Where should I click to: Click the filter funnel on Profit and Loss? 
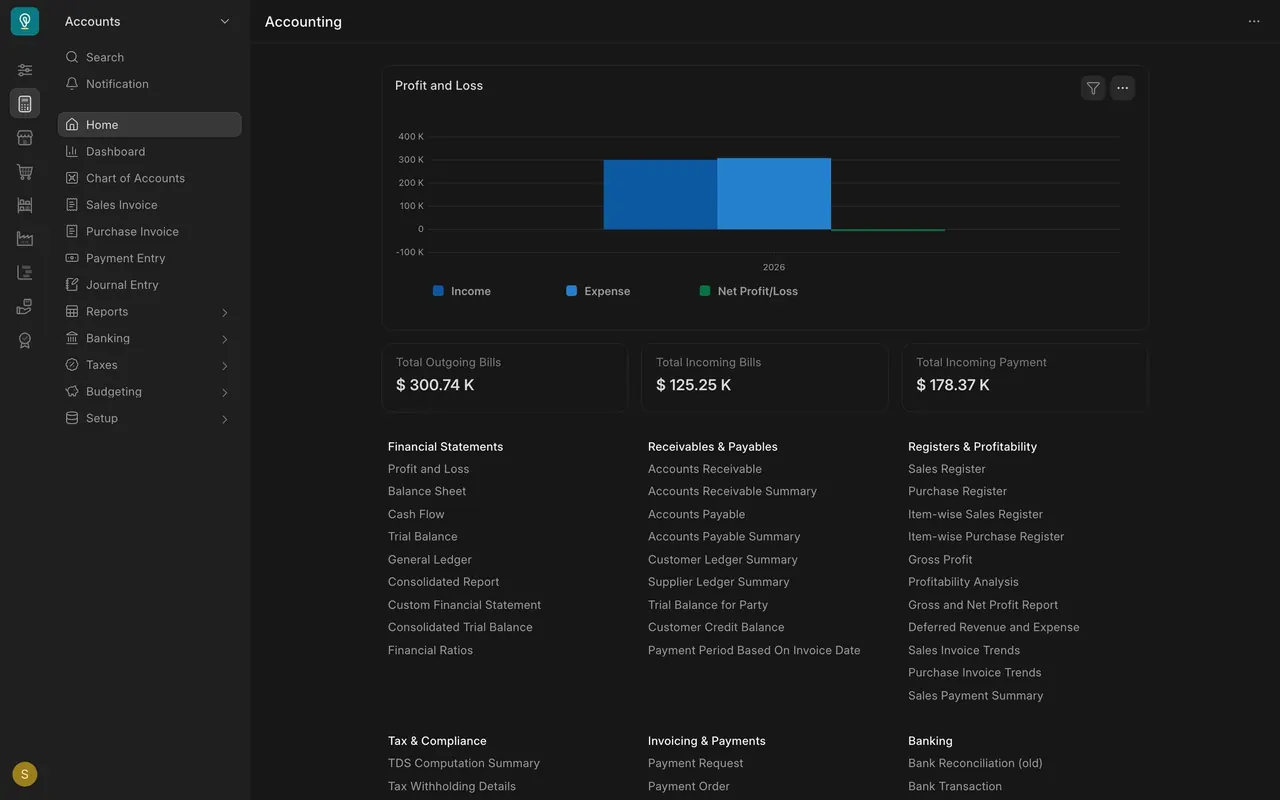click(x=1093, y=88)
